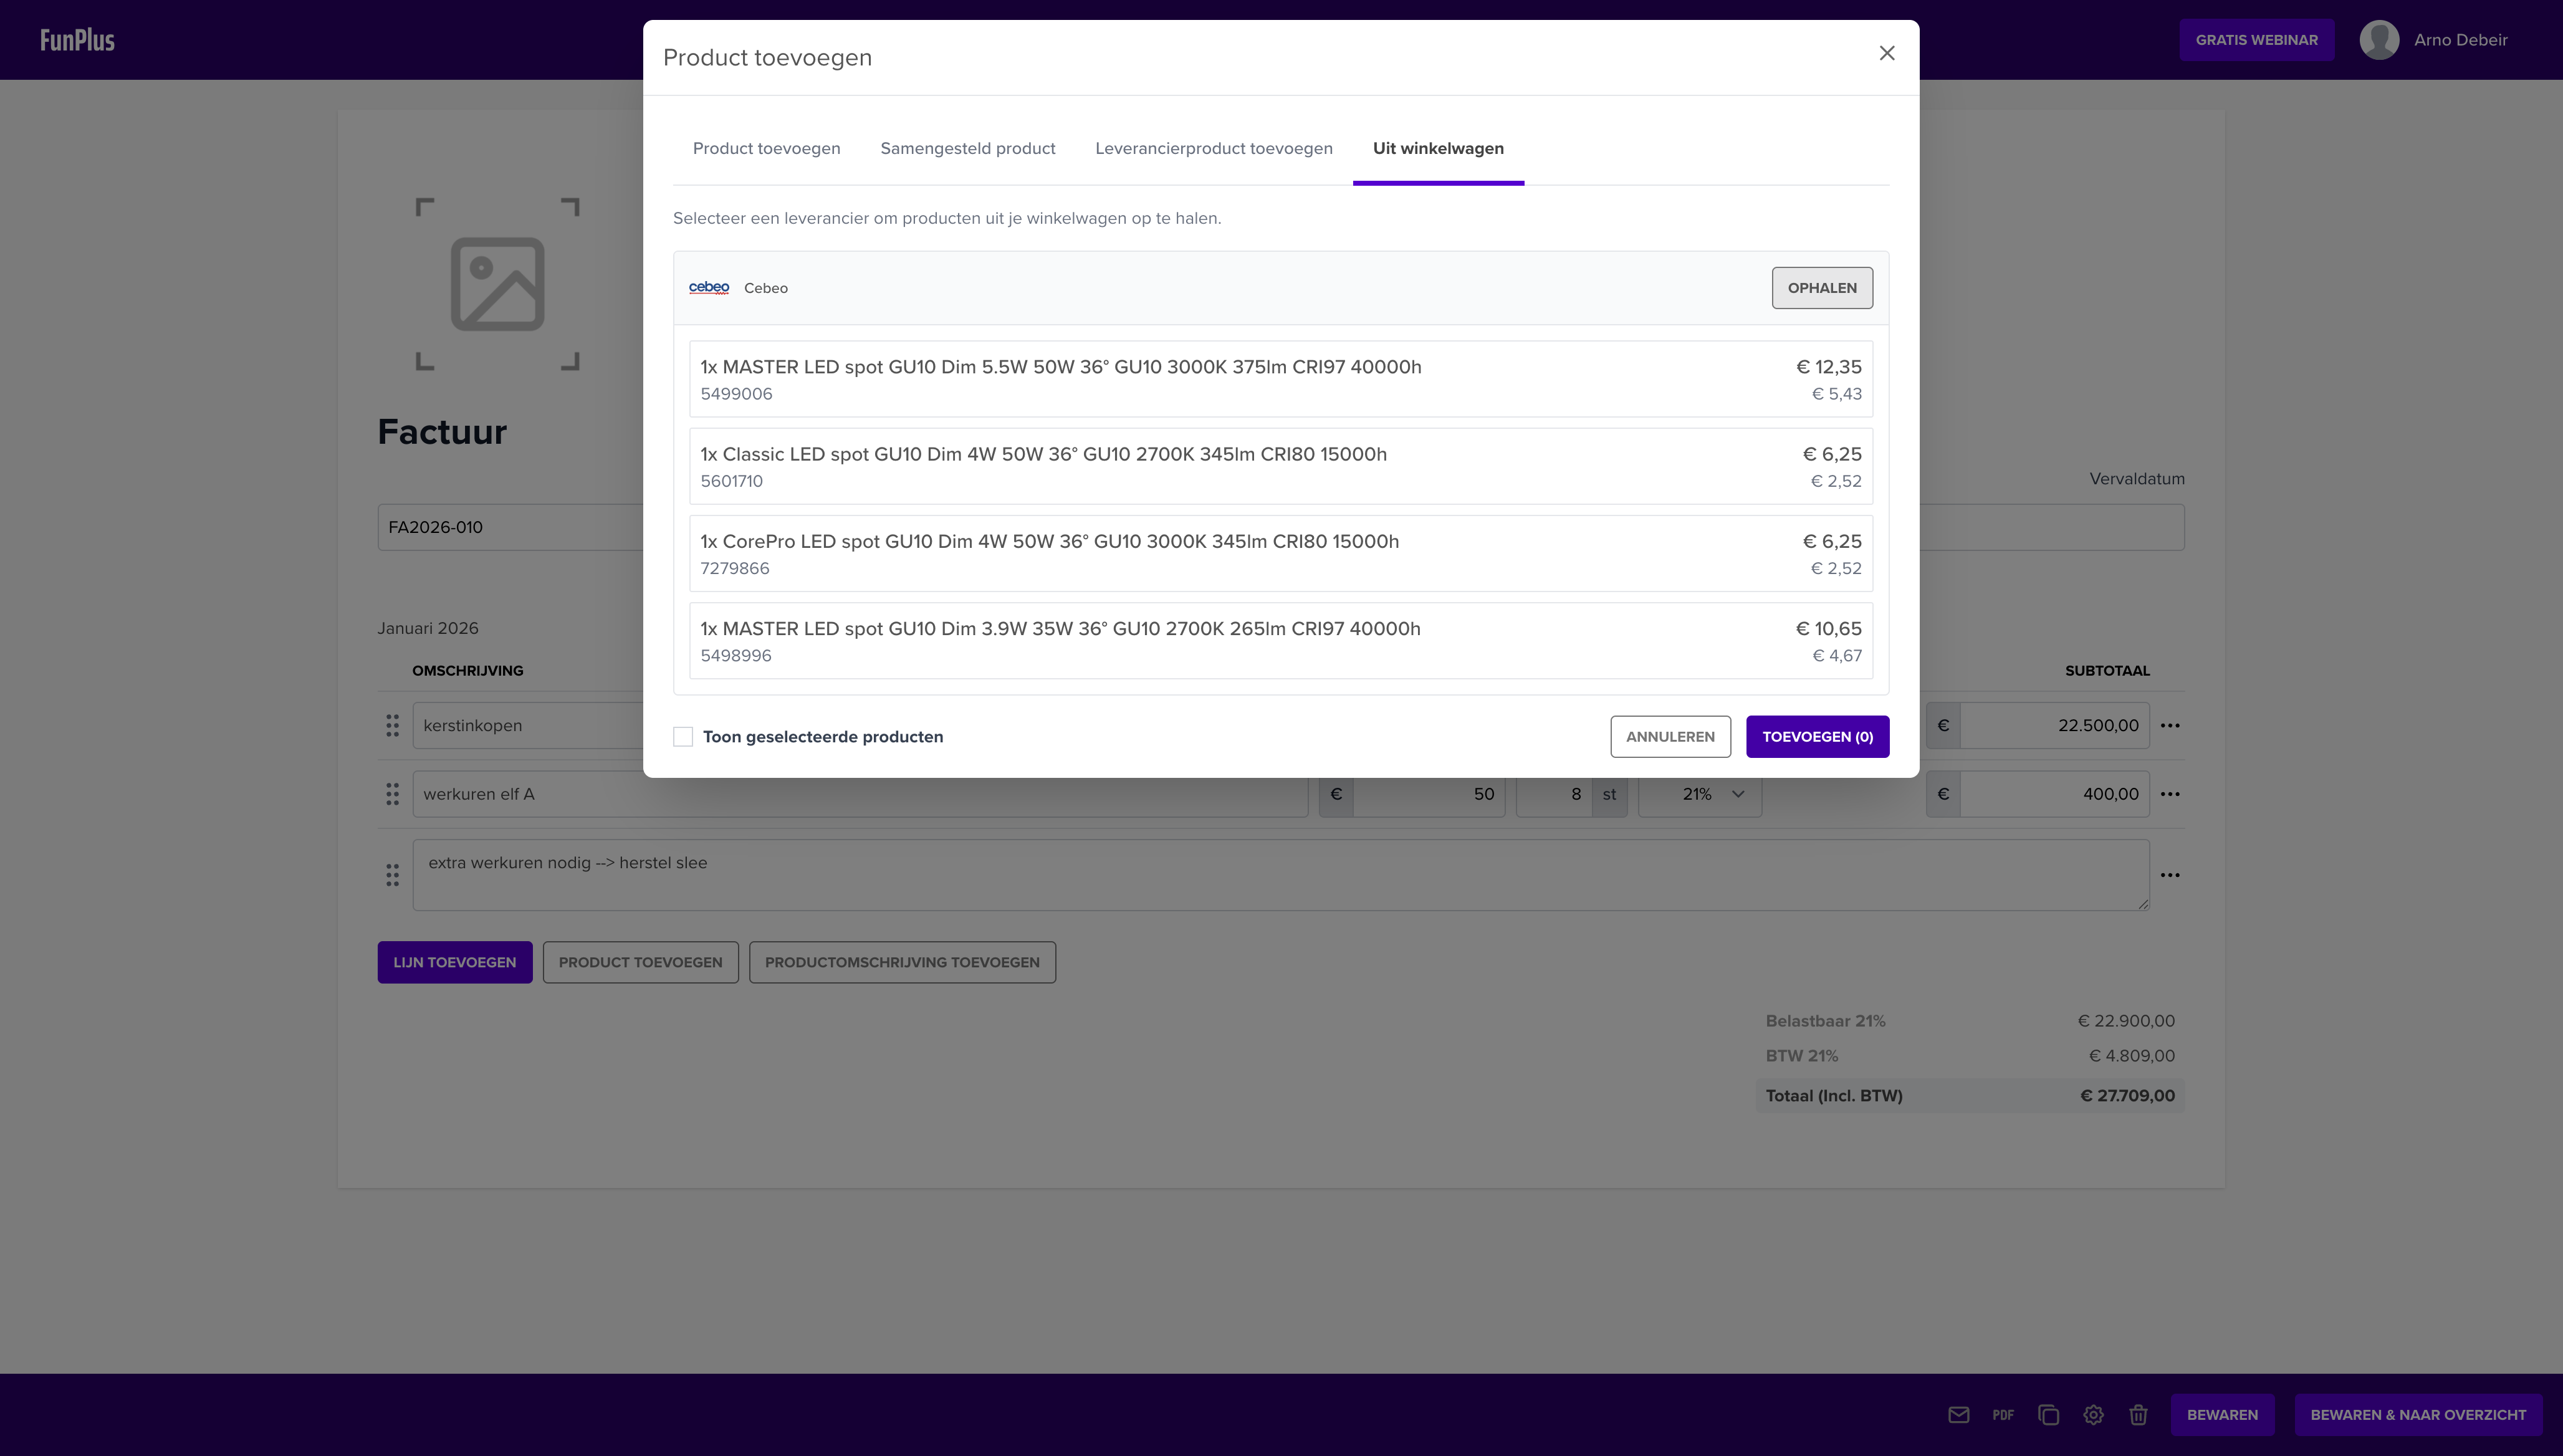Enable Toon geselecteerde producten checkbox
Screen dimensions: 2563x1456
point(683,737)
